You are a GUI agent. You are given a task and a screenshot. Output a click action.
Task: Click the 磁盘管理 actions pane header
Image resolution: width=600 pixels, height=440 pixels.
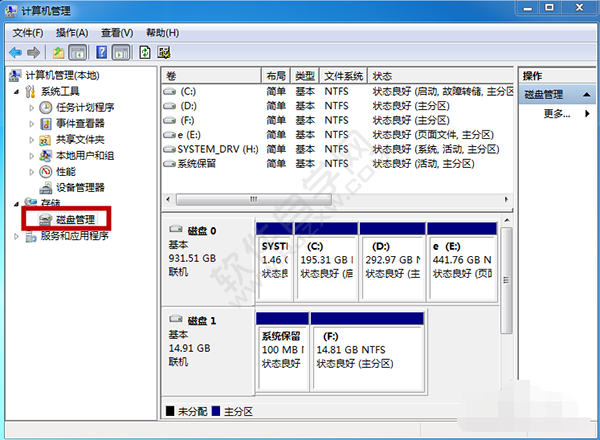557,95
